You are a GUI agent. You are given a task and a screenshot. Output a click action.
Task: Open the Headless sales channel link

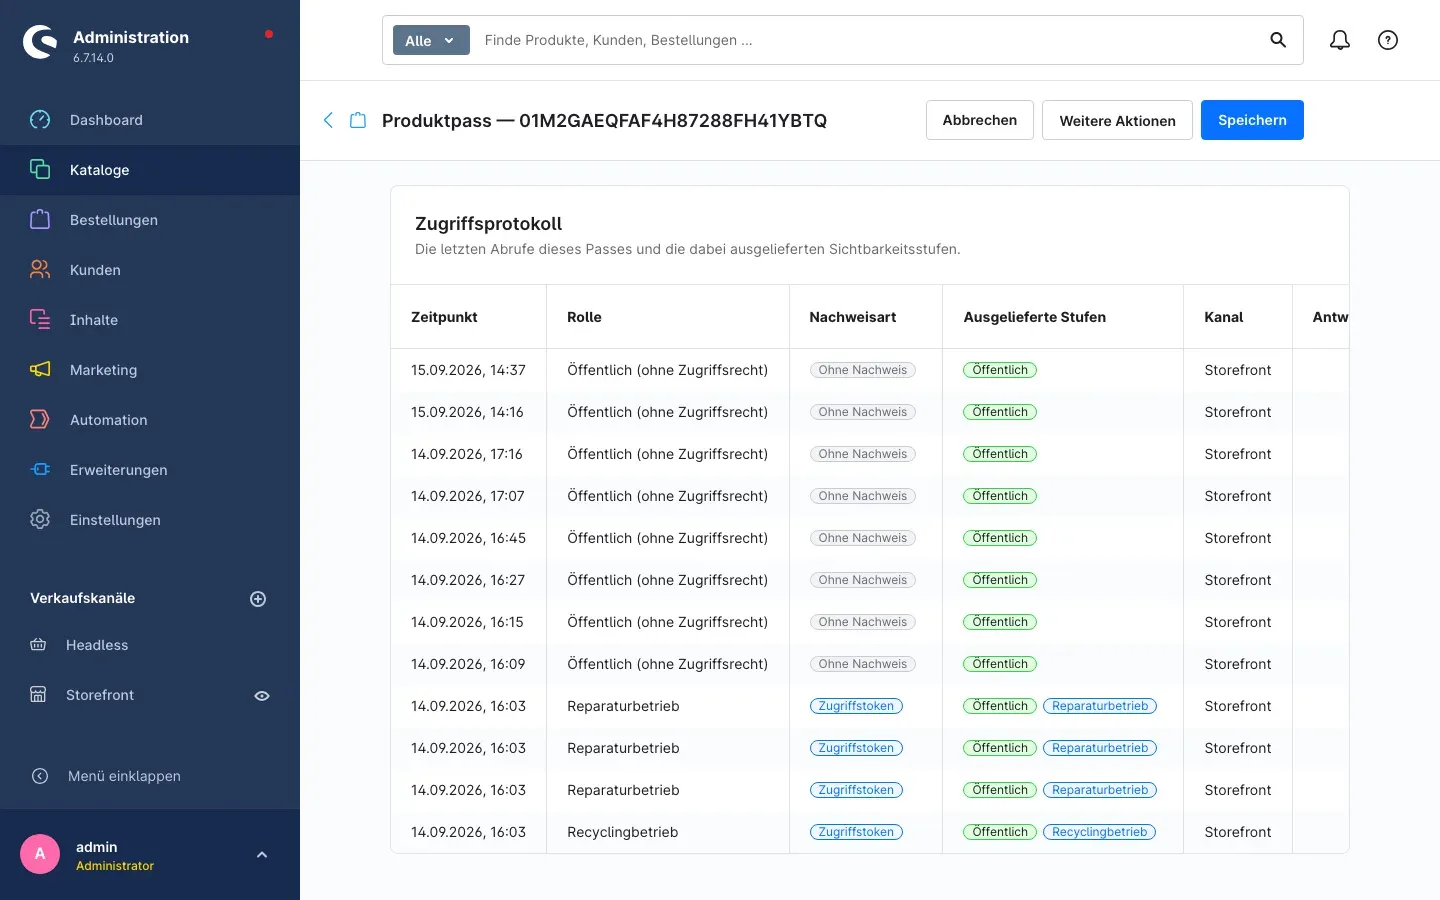pos(97,645)
